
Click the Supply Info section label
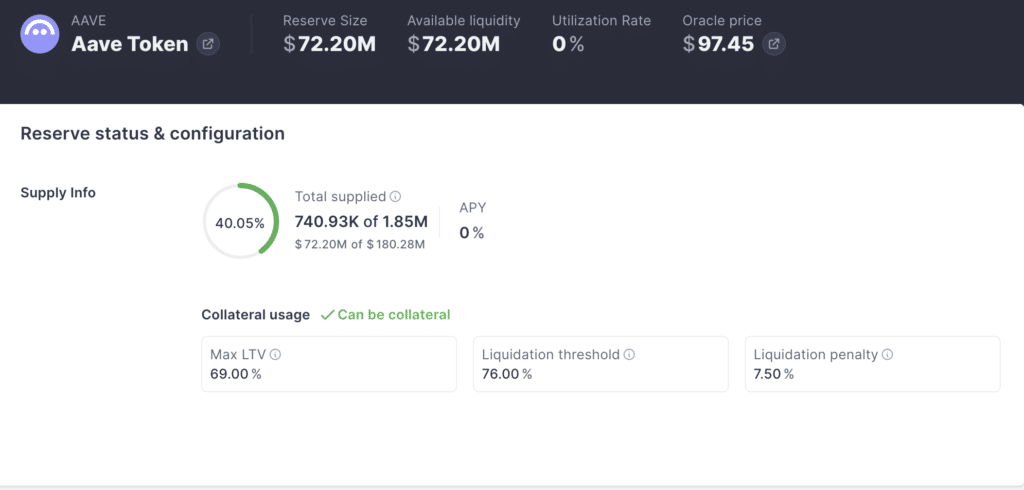[x=58, y=192]
